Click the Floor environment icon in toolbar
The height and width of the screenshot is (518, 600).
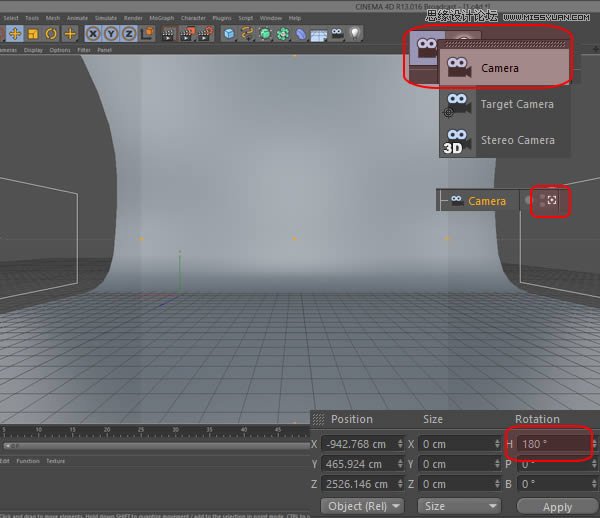[318, 34]
